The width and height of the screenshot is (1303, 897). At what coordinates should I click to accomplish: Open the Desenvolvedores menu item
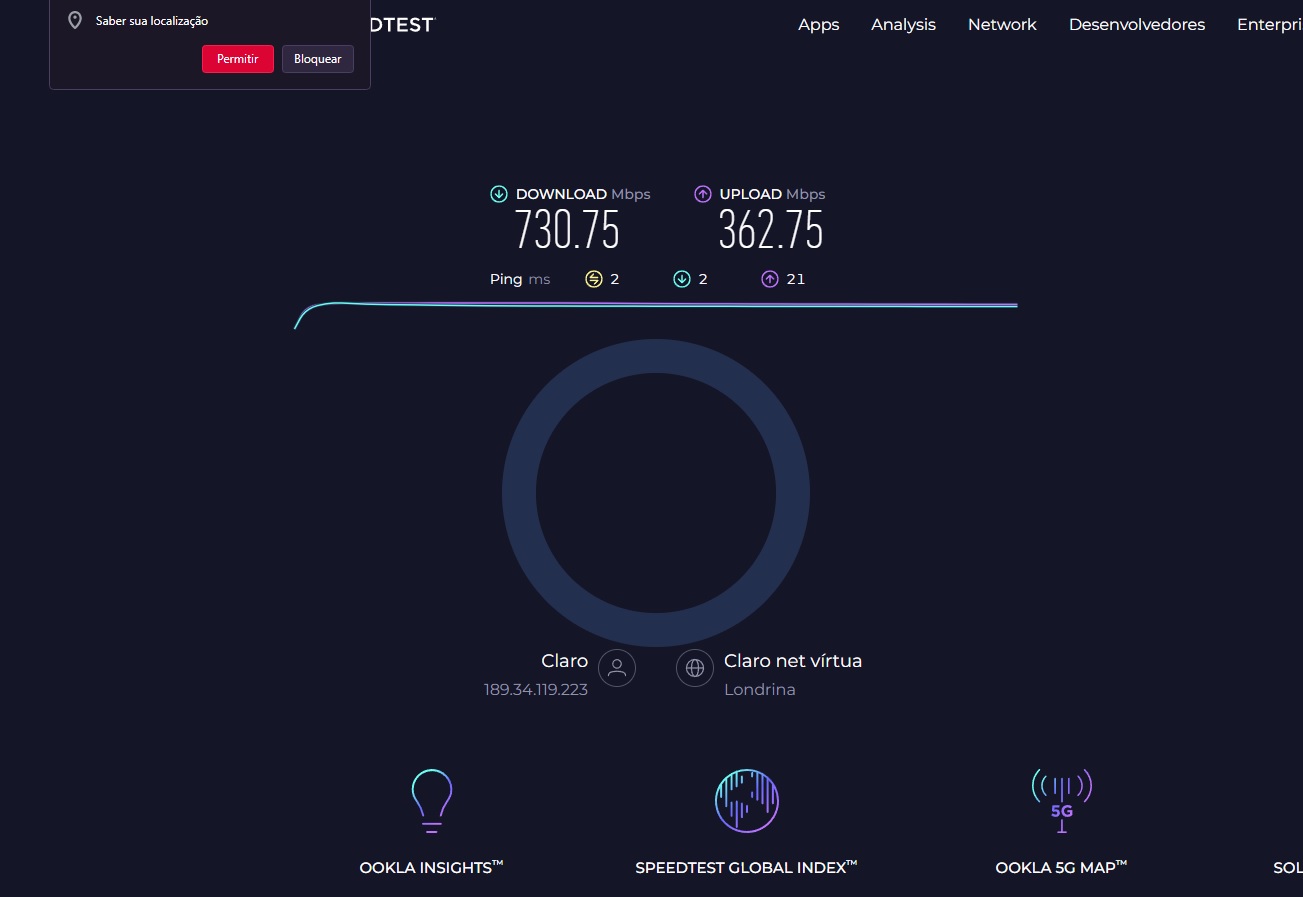(1136, 25)
